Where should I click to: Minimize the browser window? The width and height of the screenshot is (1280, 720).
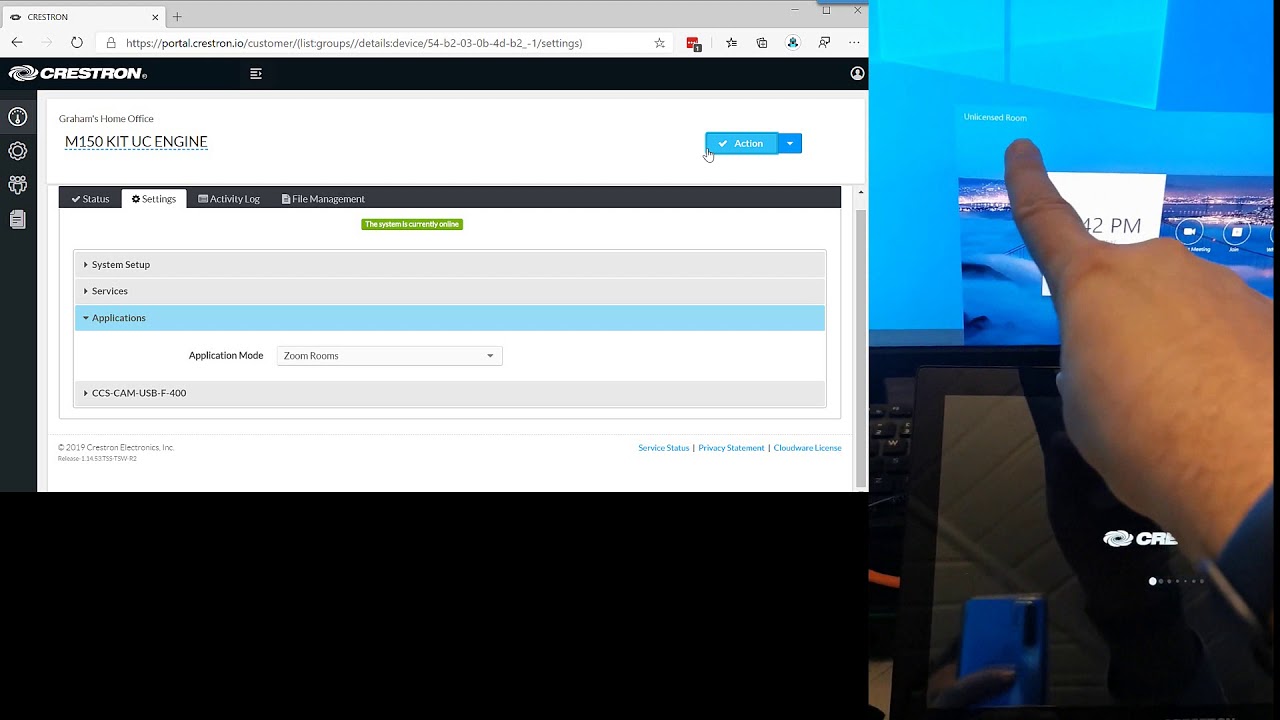pyautogui.click(x=795, y=10)
